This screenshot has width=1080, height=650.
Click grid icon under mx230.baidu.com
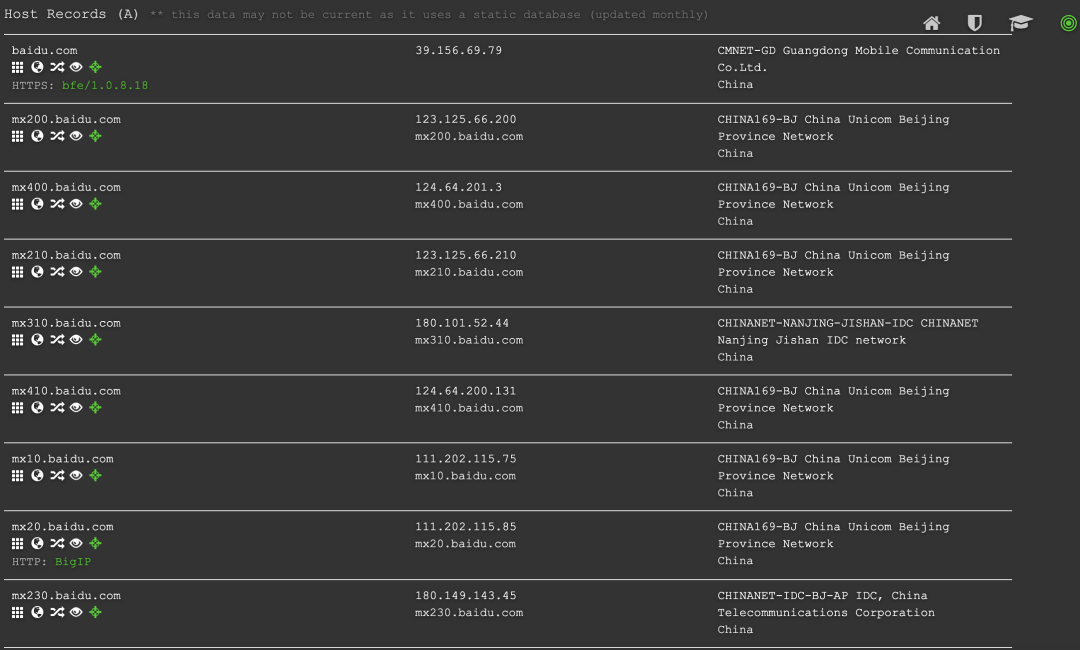click(17, 612)
